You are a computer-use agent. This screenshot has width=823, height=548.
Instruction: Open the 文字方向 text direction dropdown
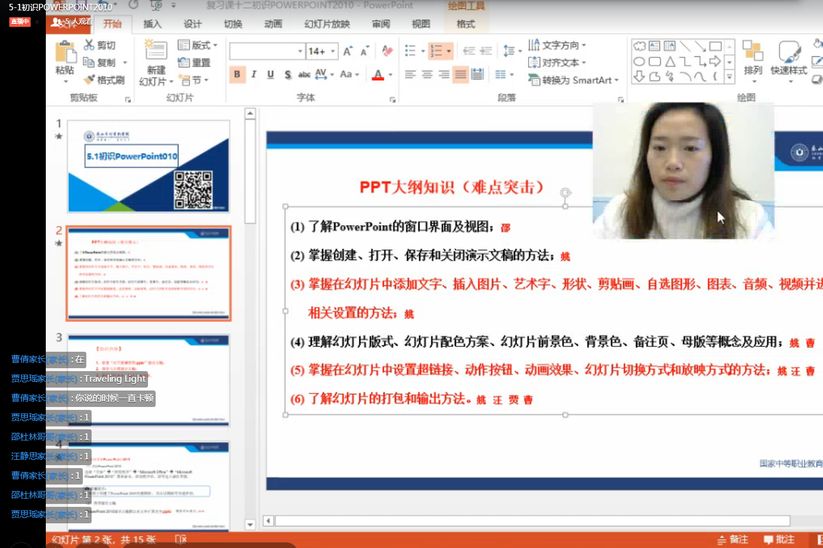point(557,45)
